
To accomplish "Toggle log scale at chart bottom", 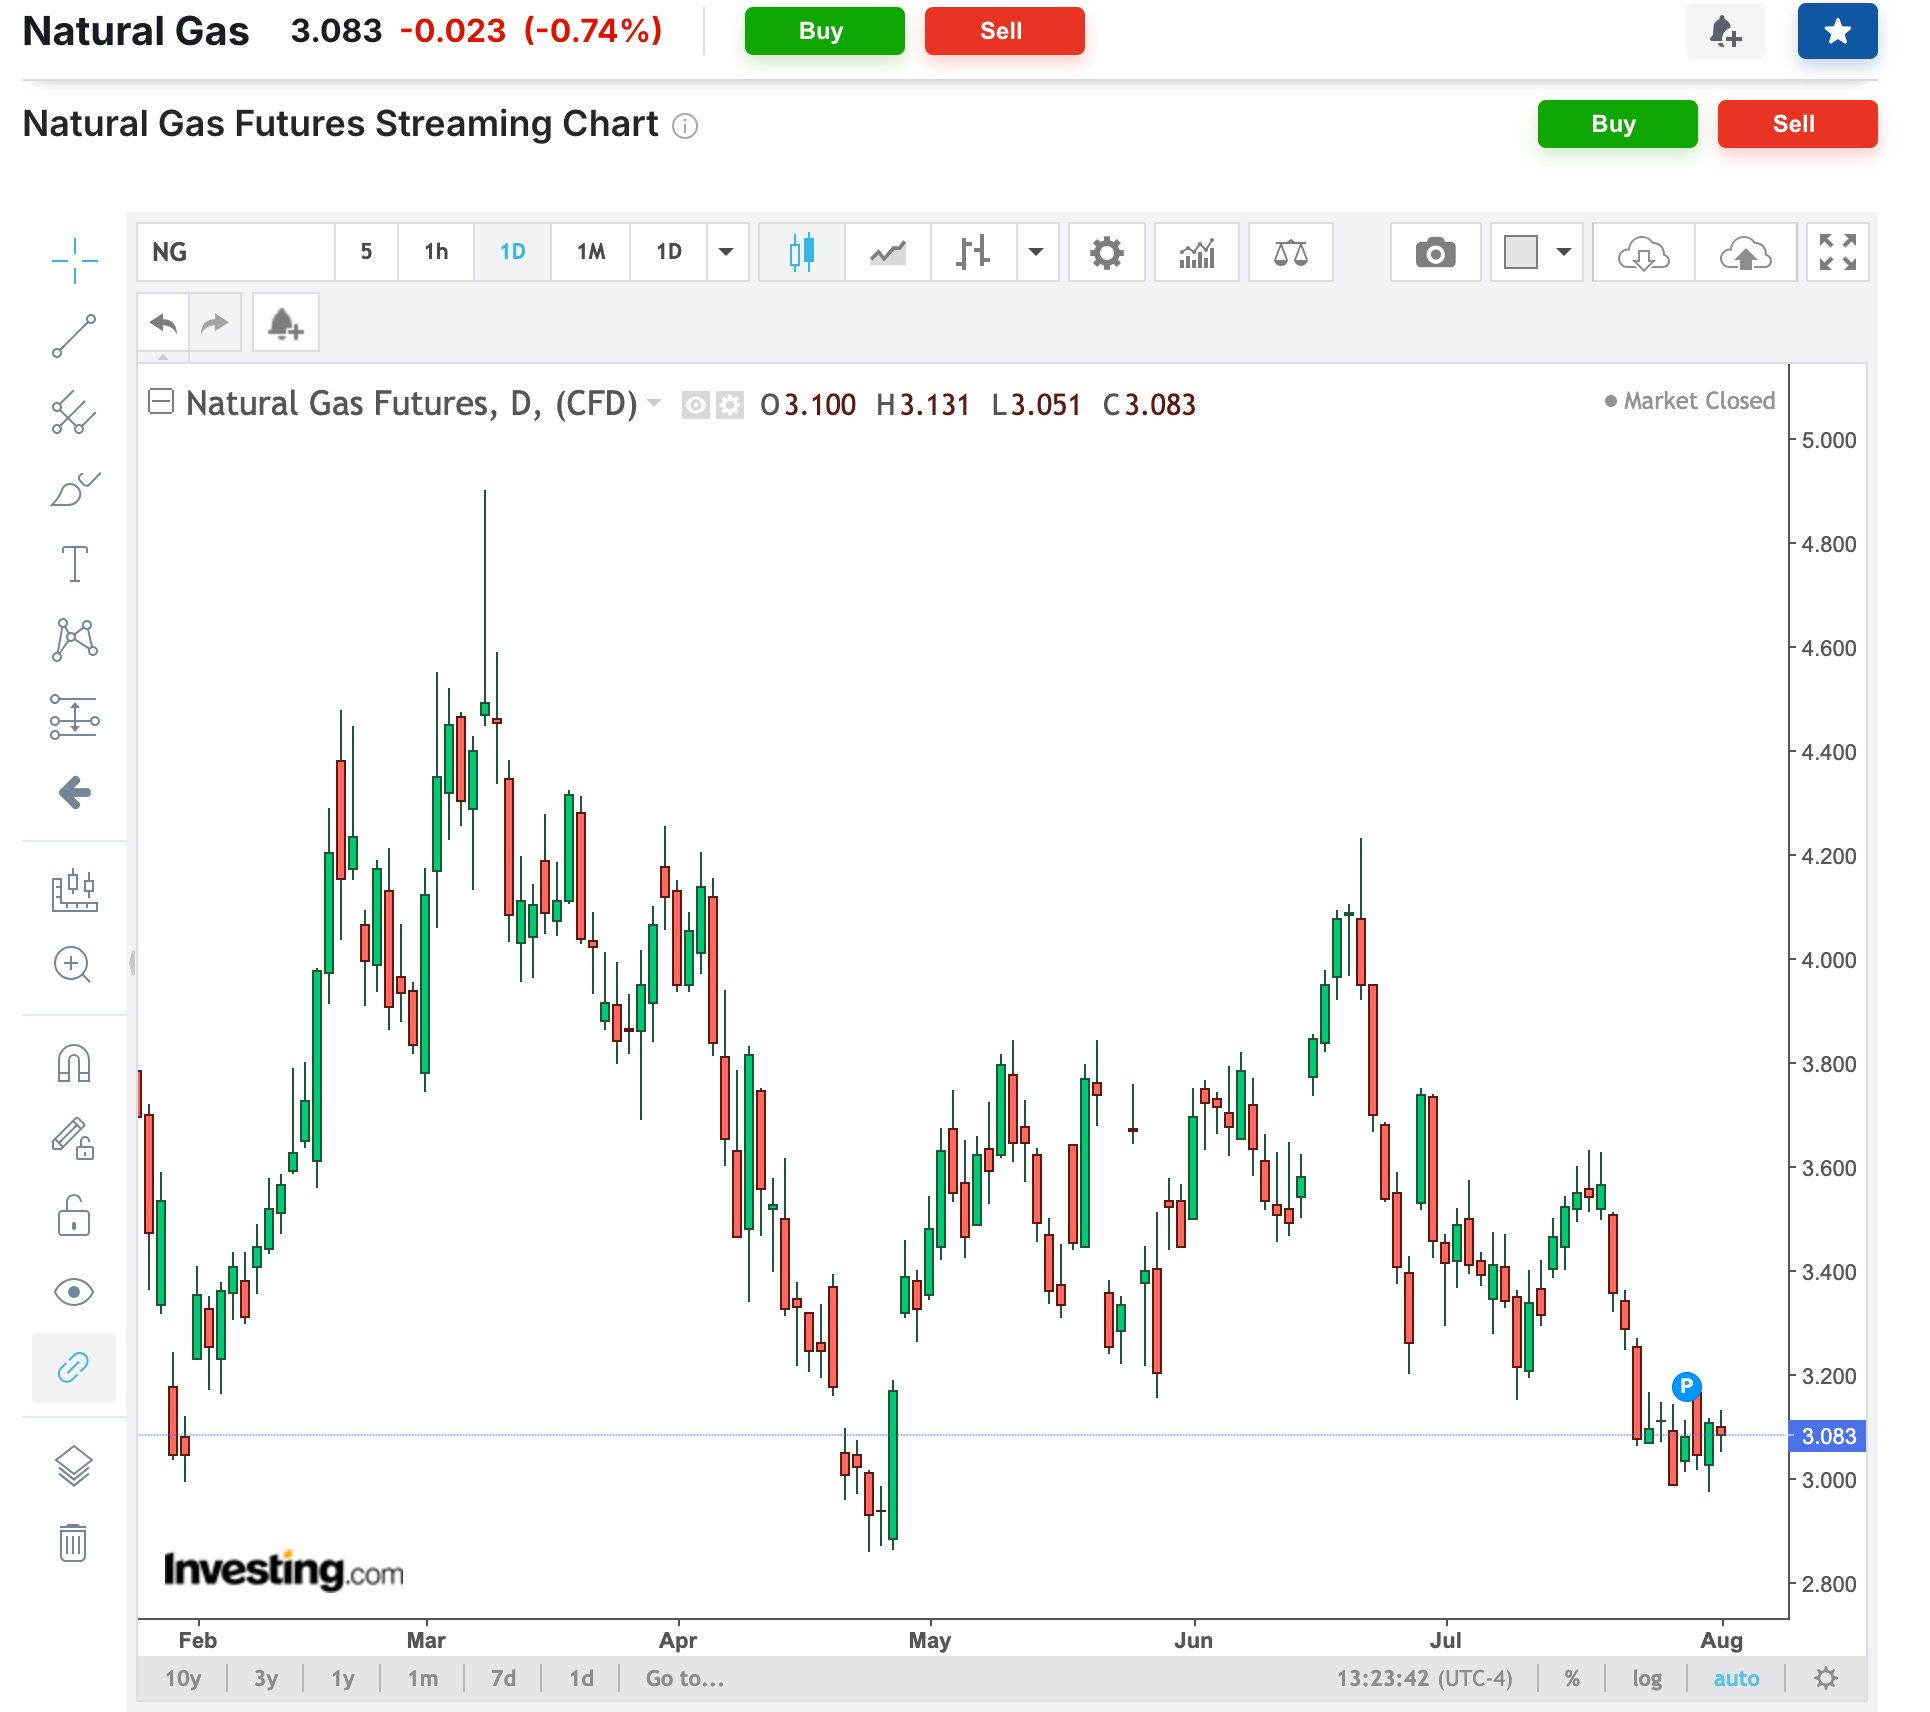I will tap(1646, 1678).
